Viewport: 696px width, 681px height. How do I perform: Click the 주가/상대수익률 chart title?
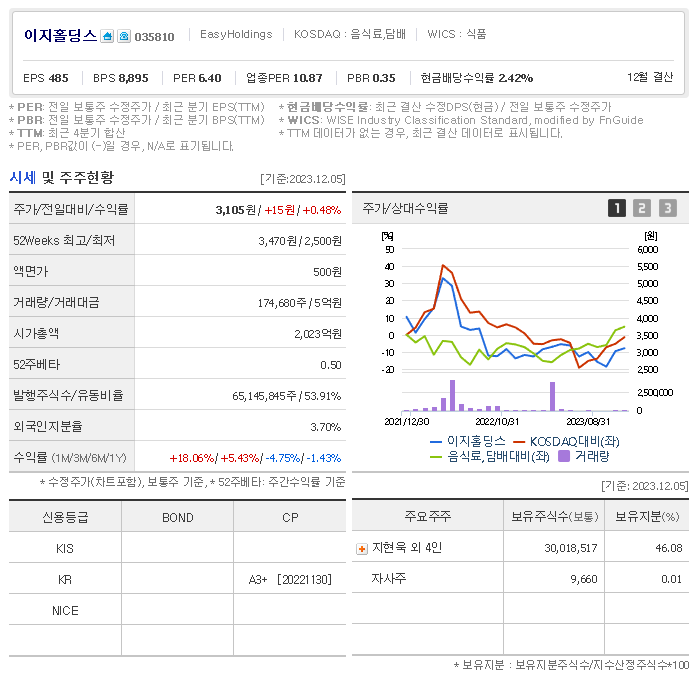click(405, 208)
